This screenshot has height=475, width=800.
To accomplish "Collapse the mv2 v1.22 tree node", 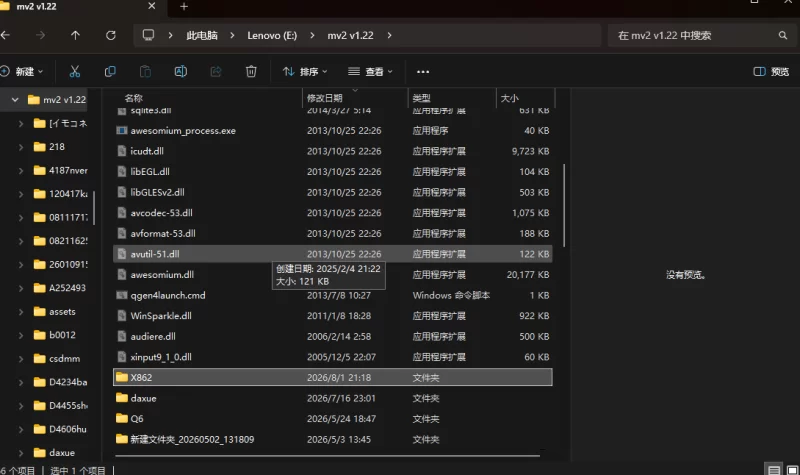I will (x=15, y=99).
